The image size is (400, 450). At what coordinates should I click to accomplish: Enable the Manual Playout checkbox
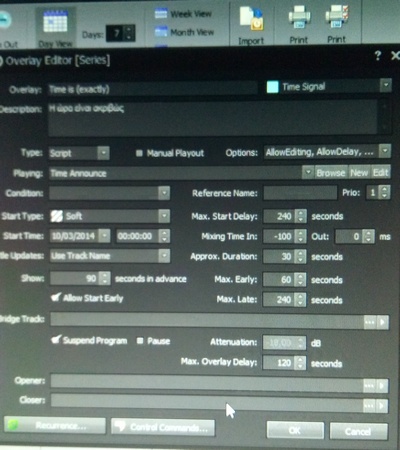coord(139,153)
